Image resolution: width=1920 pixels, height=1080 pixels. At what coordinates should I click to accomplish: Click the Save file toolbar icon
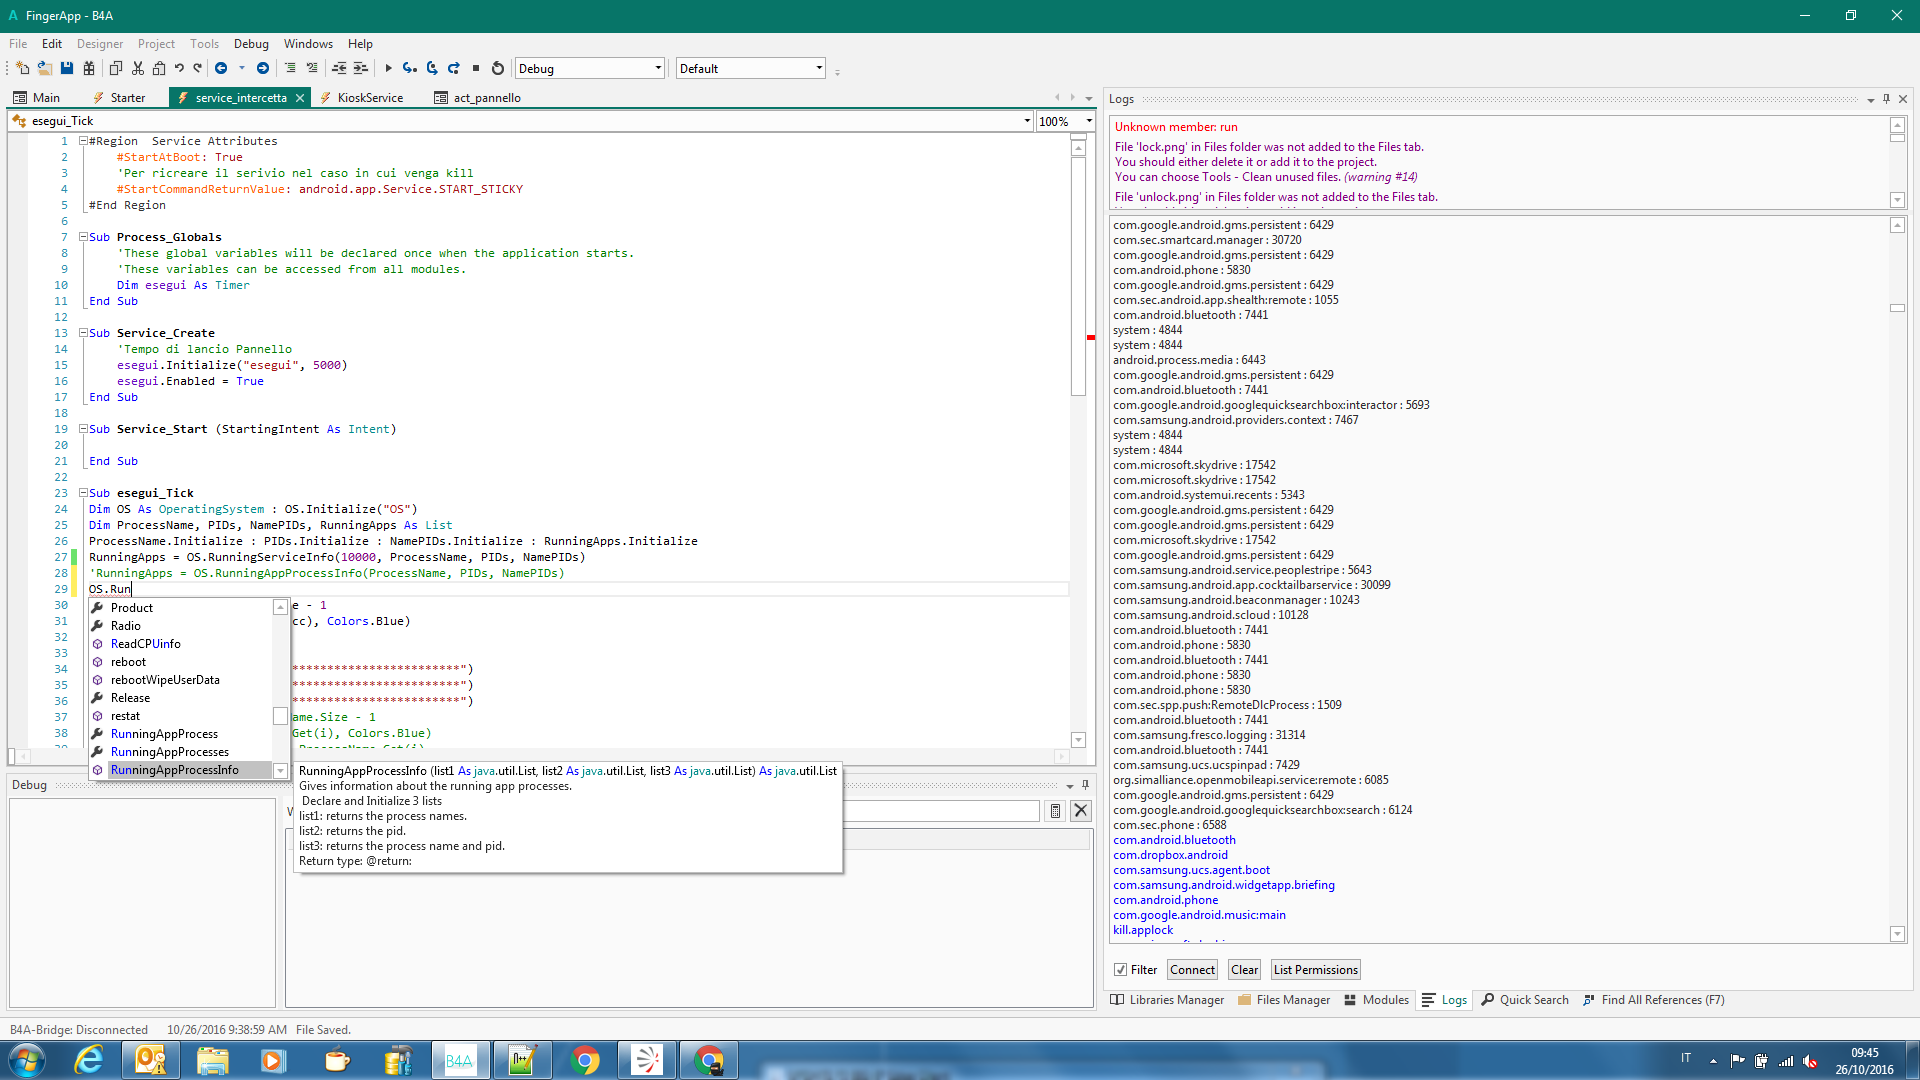tap(67, 68)
